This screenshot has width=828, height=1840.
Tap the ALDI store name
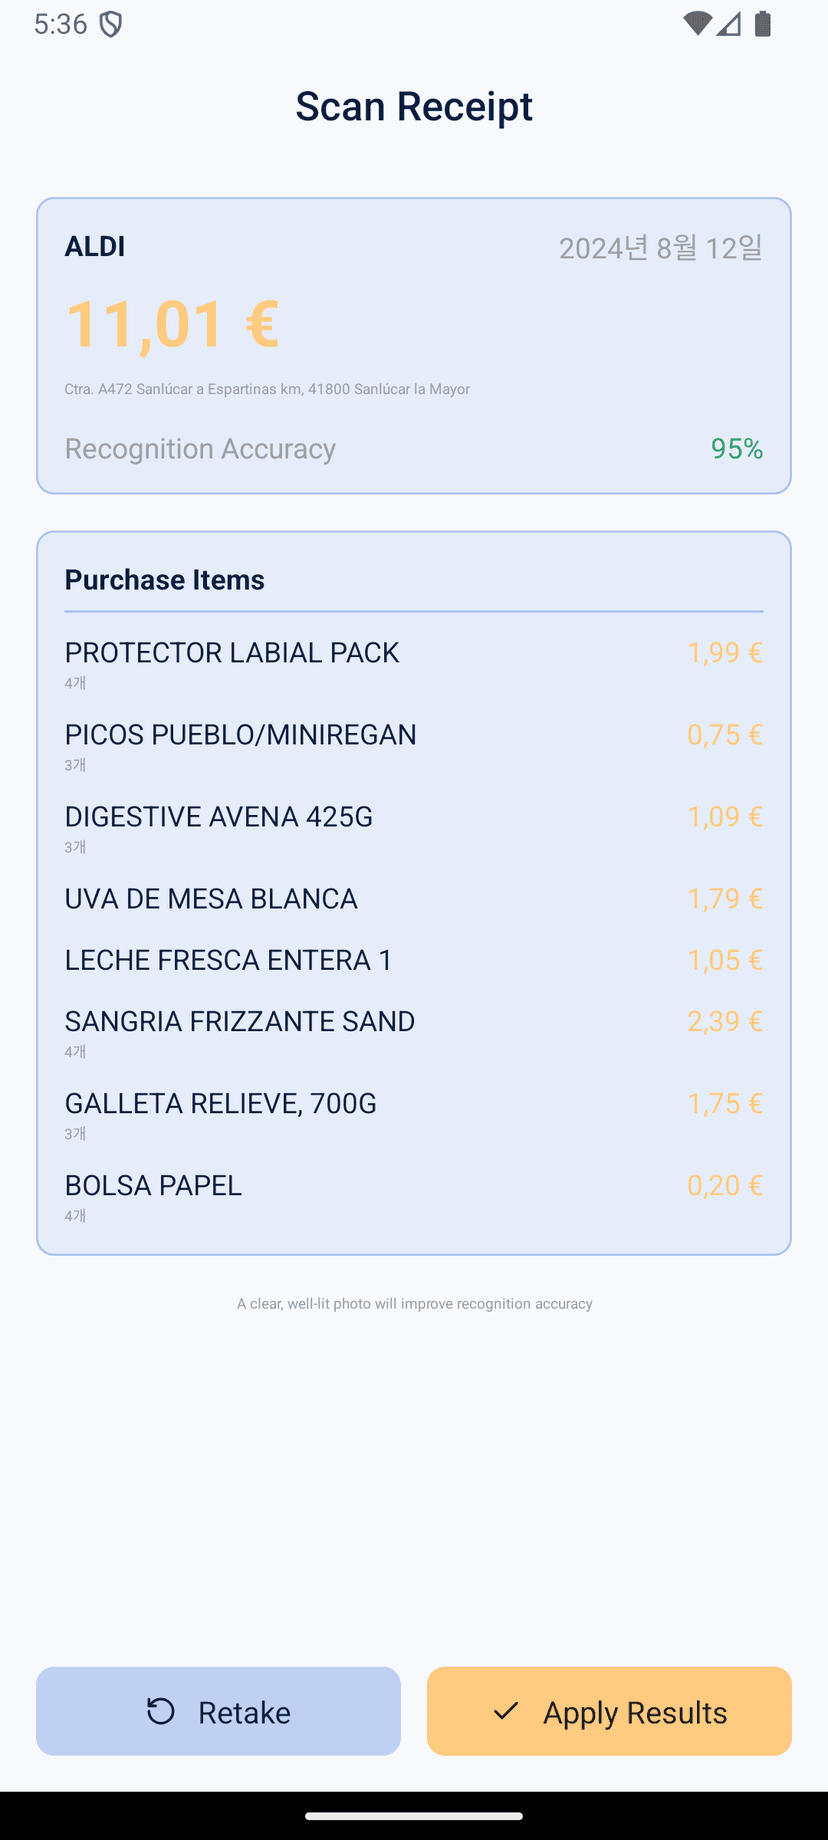(95, 246)
